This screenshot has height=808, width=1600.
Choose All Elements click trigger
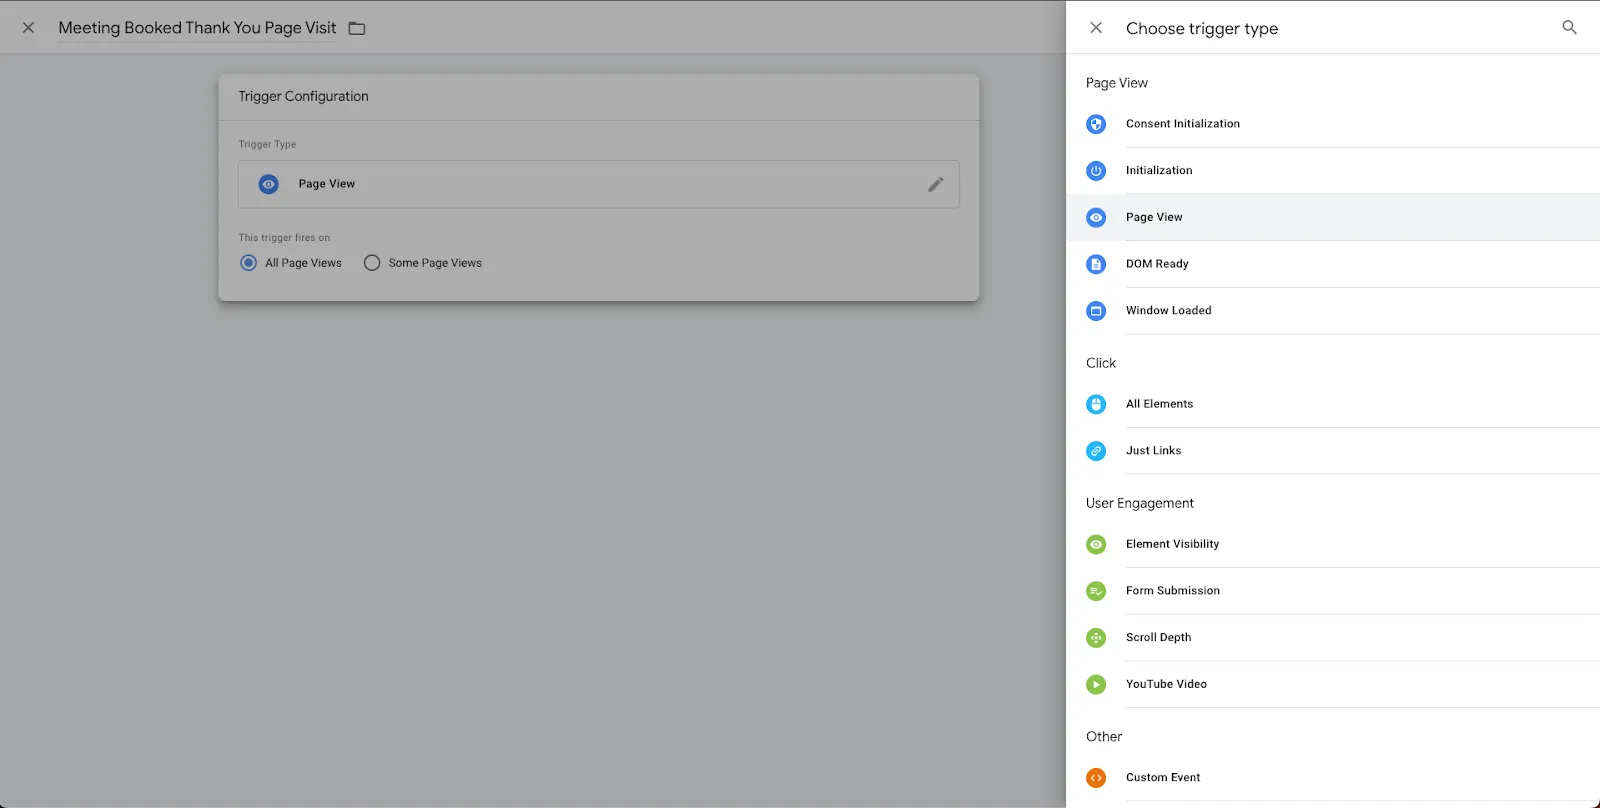(1333, 404)
